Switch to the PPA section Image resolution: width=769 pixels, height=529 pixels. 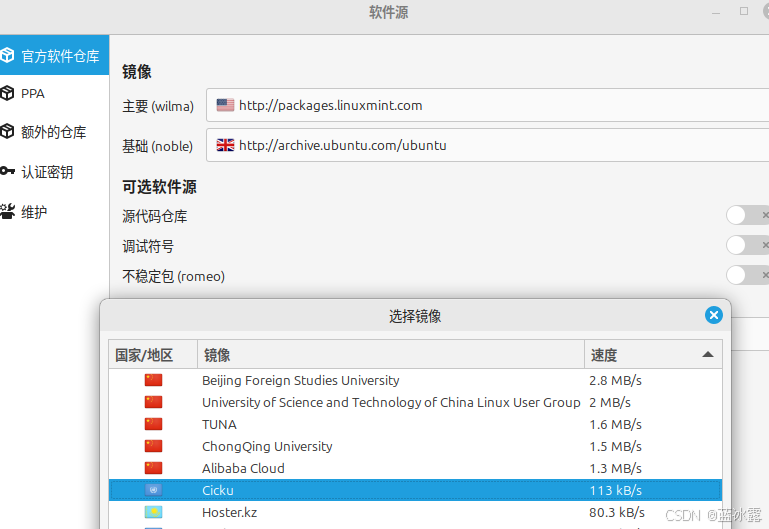pyautogui.click(x=54, y=93)
